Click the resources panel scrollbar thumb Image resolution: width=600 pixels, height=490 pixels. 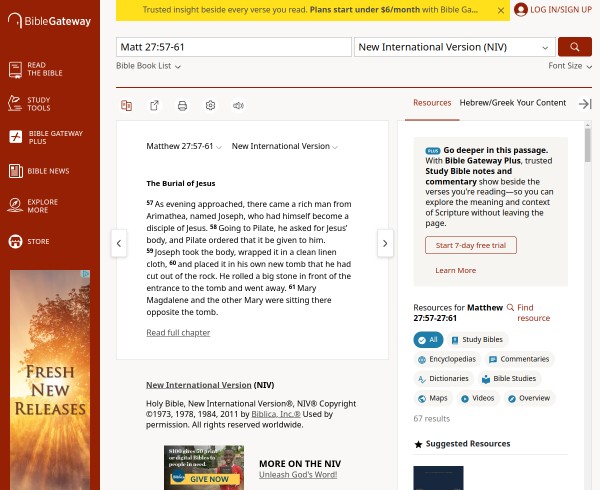point(588,145)
